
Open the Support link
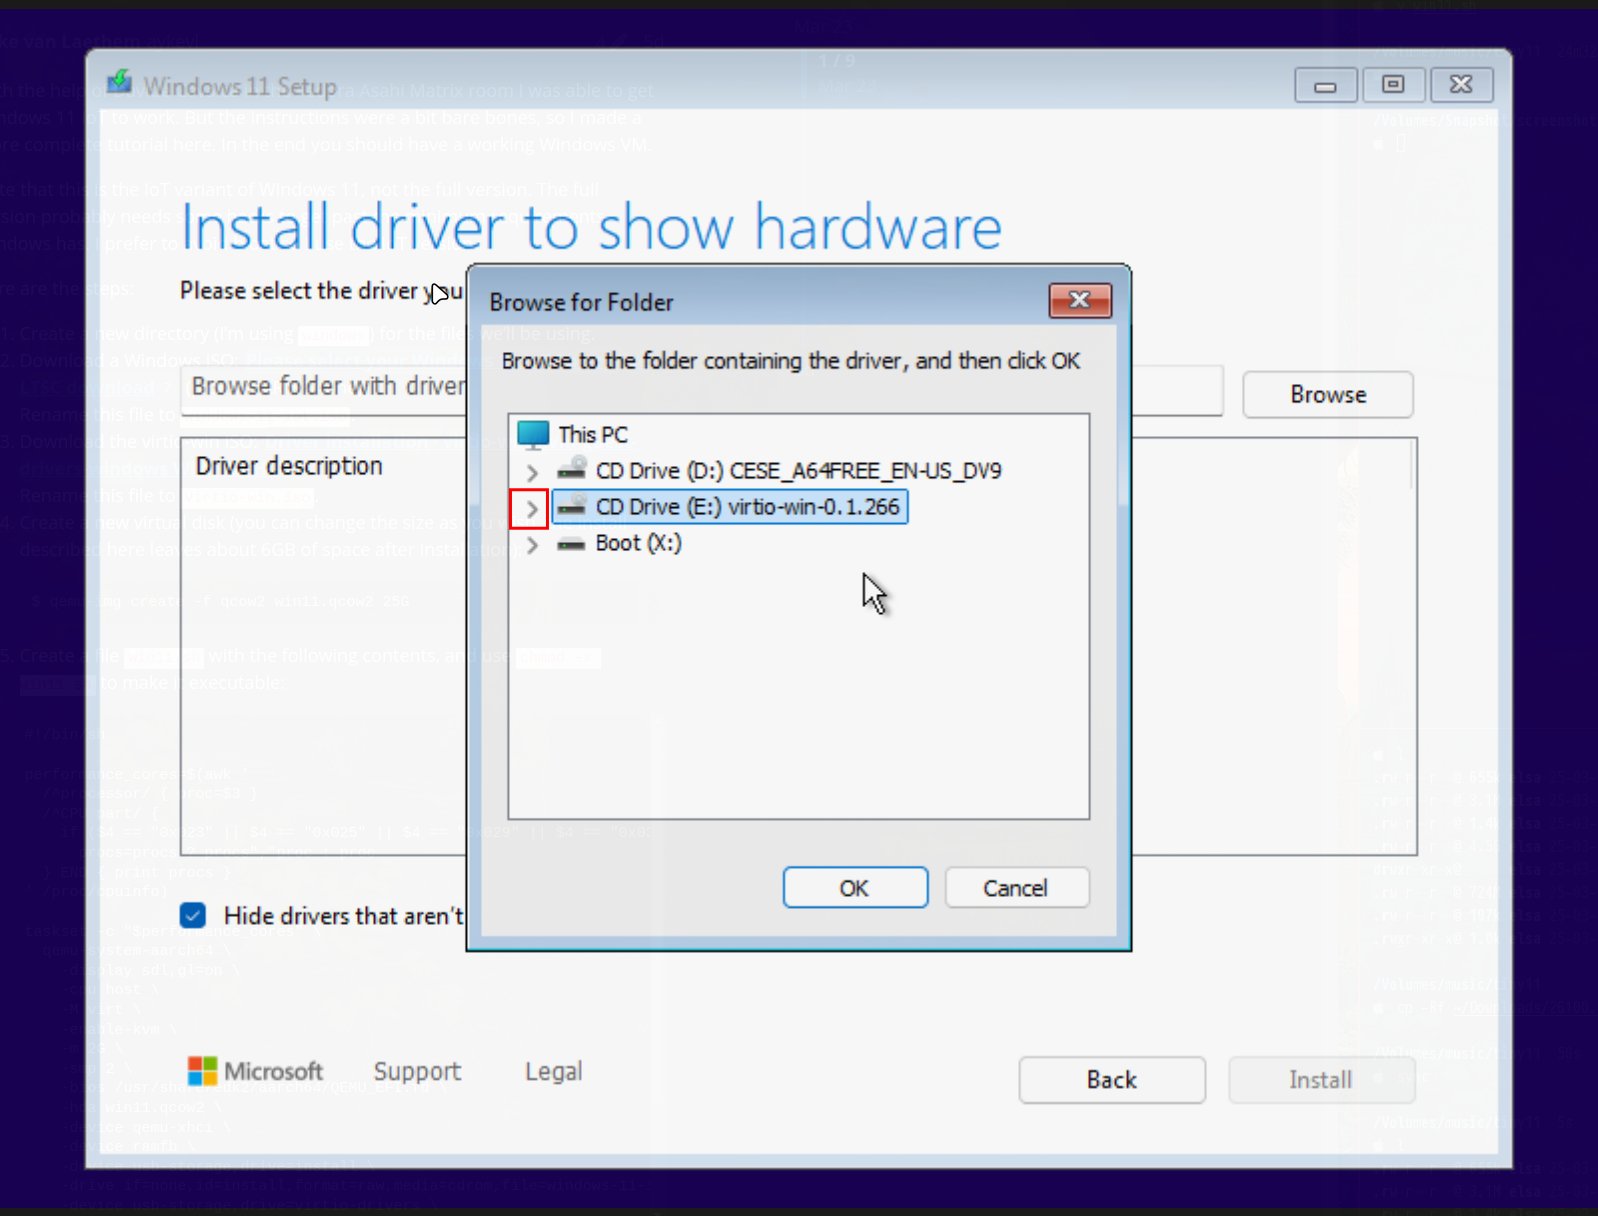click(x=418, y=1071)
